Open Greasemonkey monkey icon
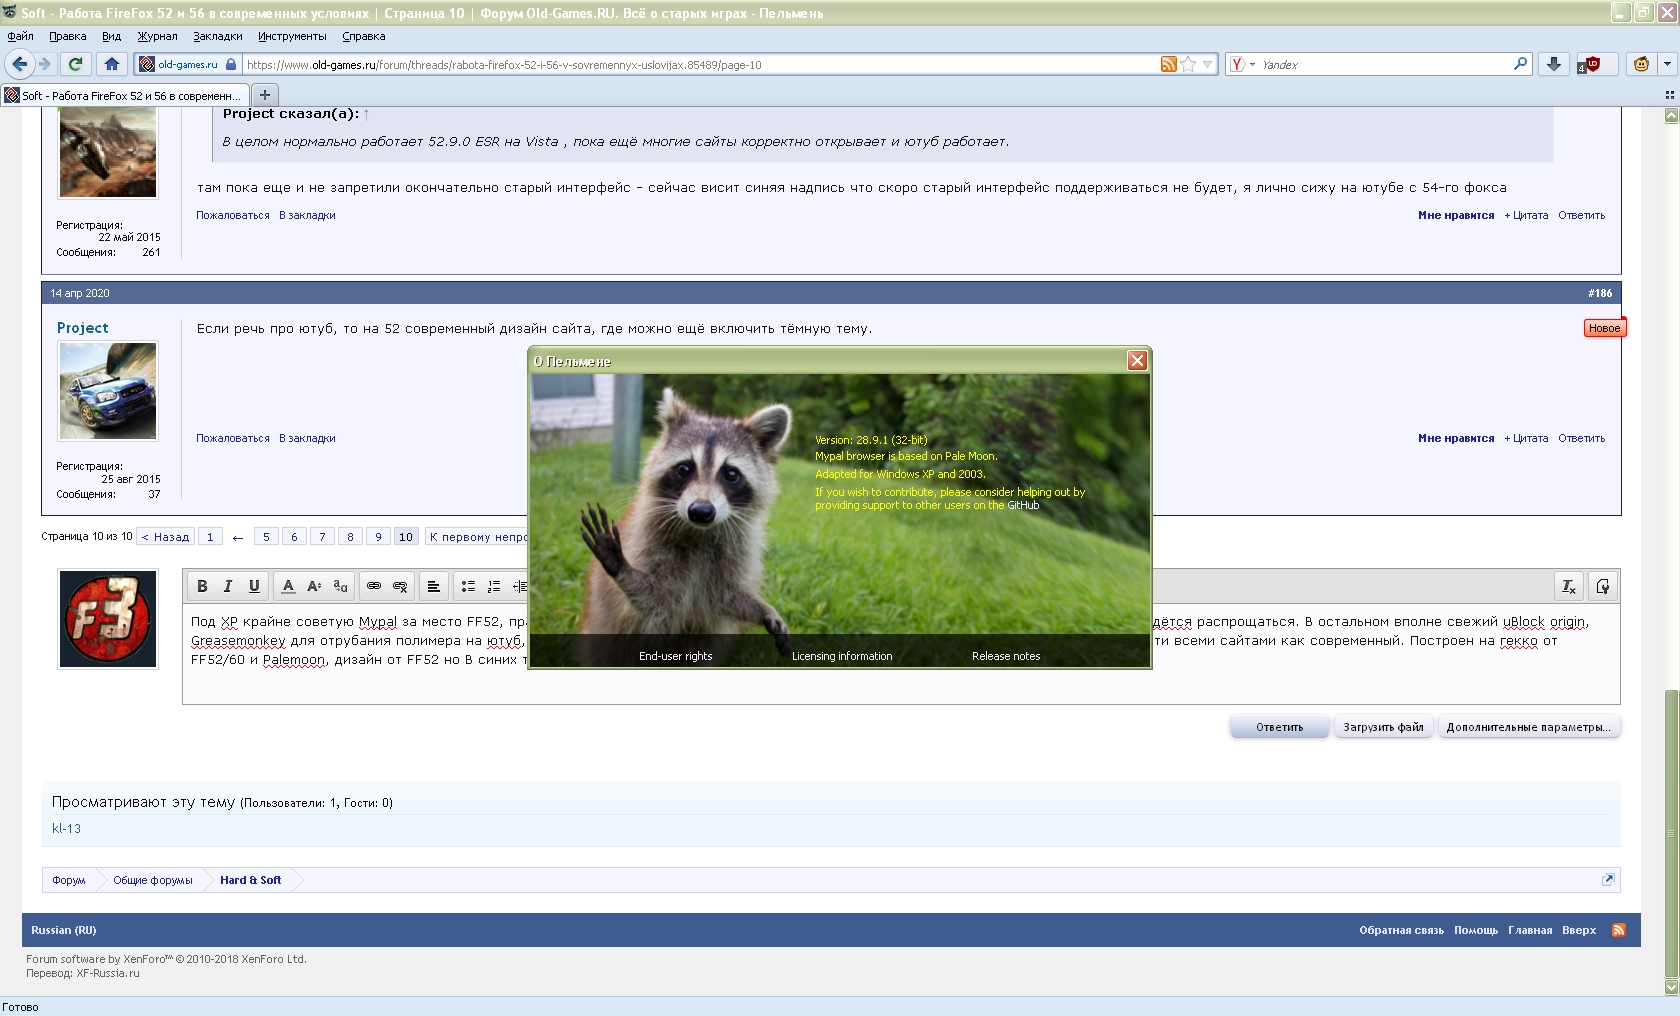 1641,64
